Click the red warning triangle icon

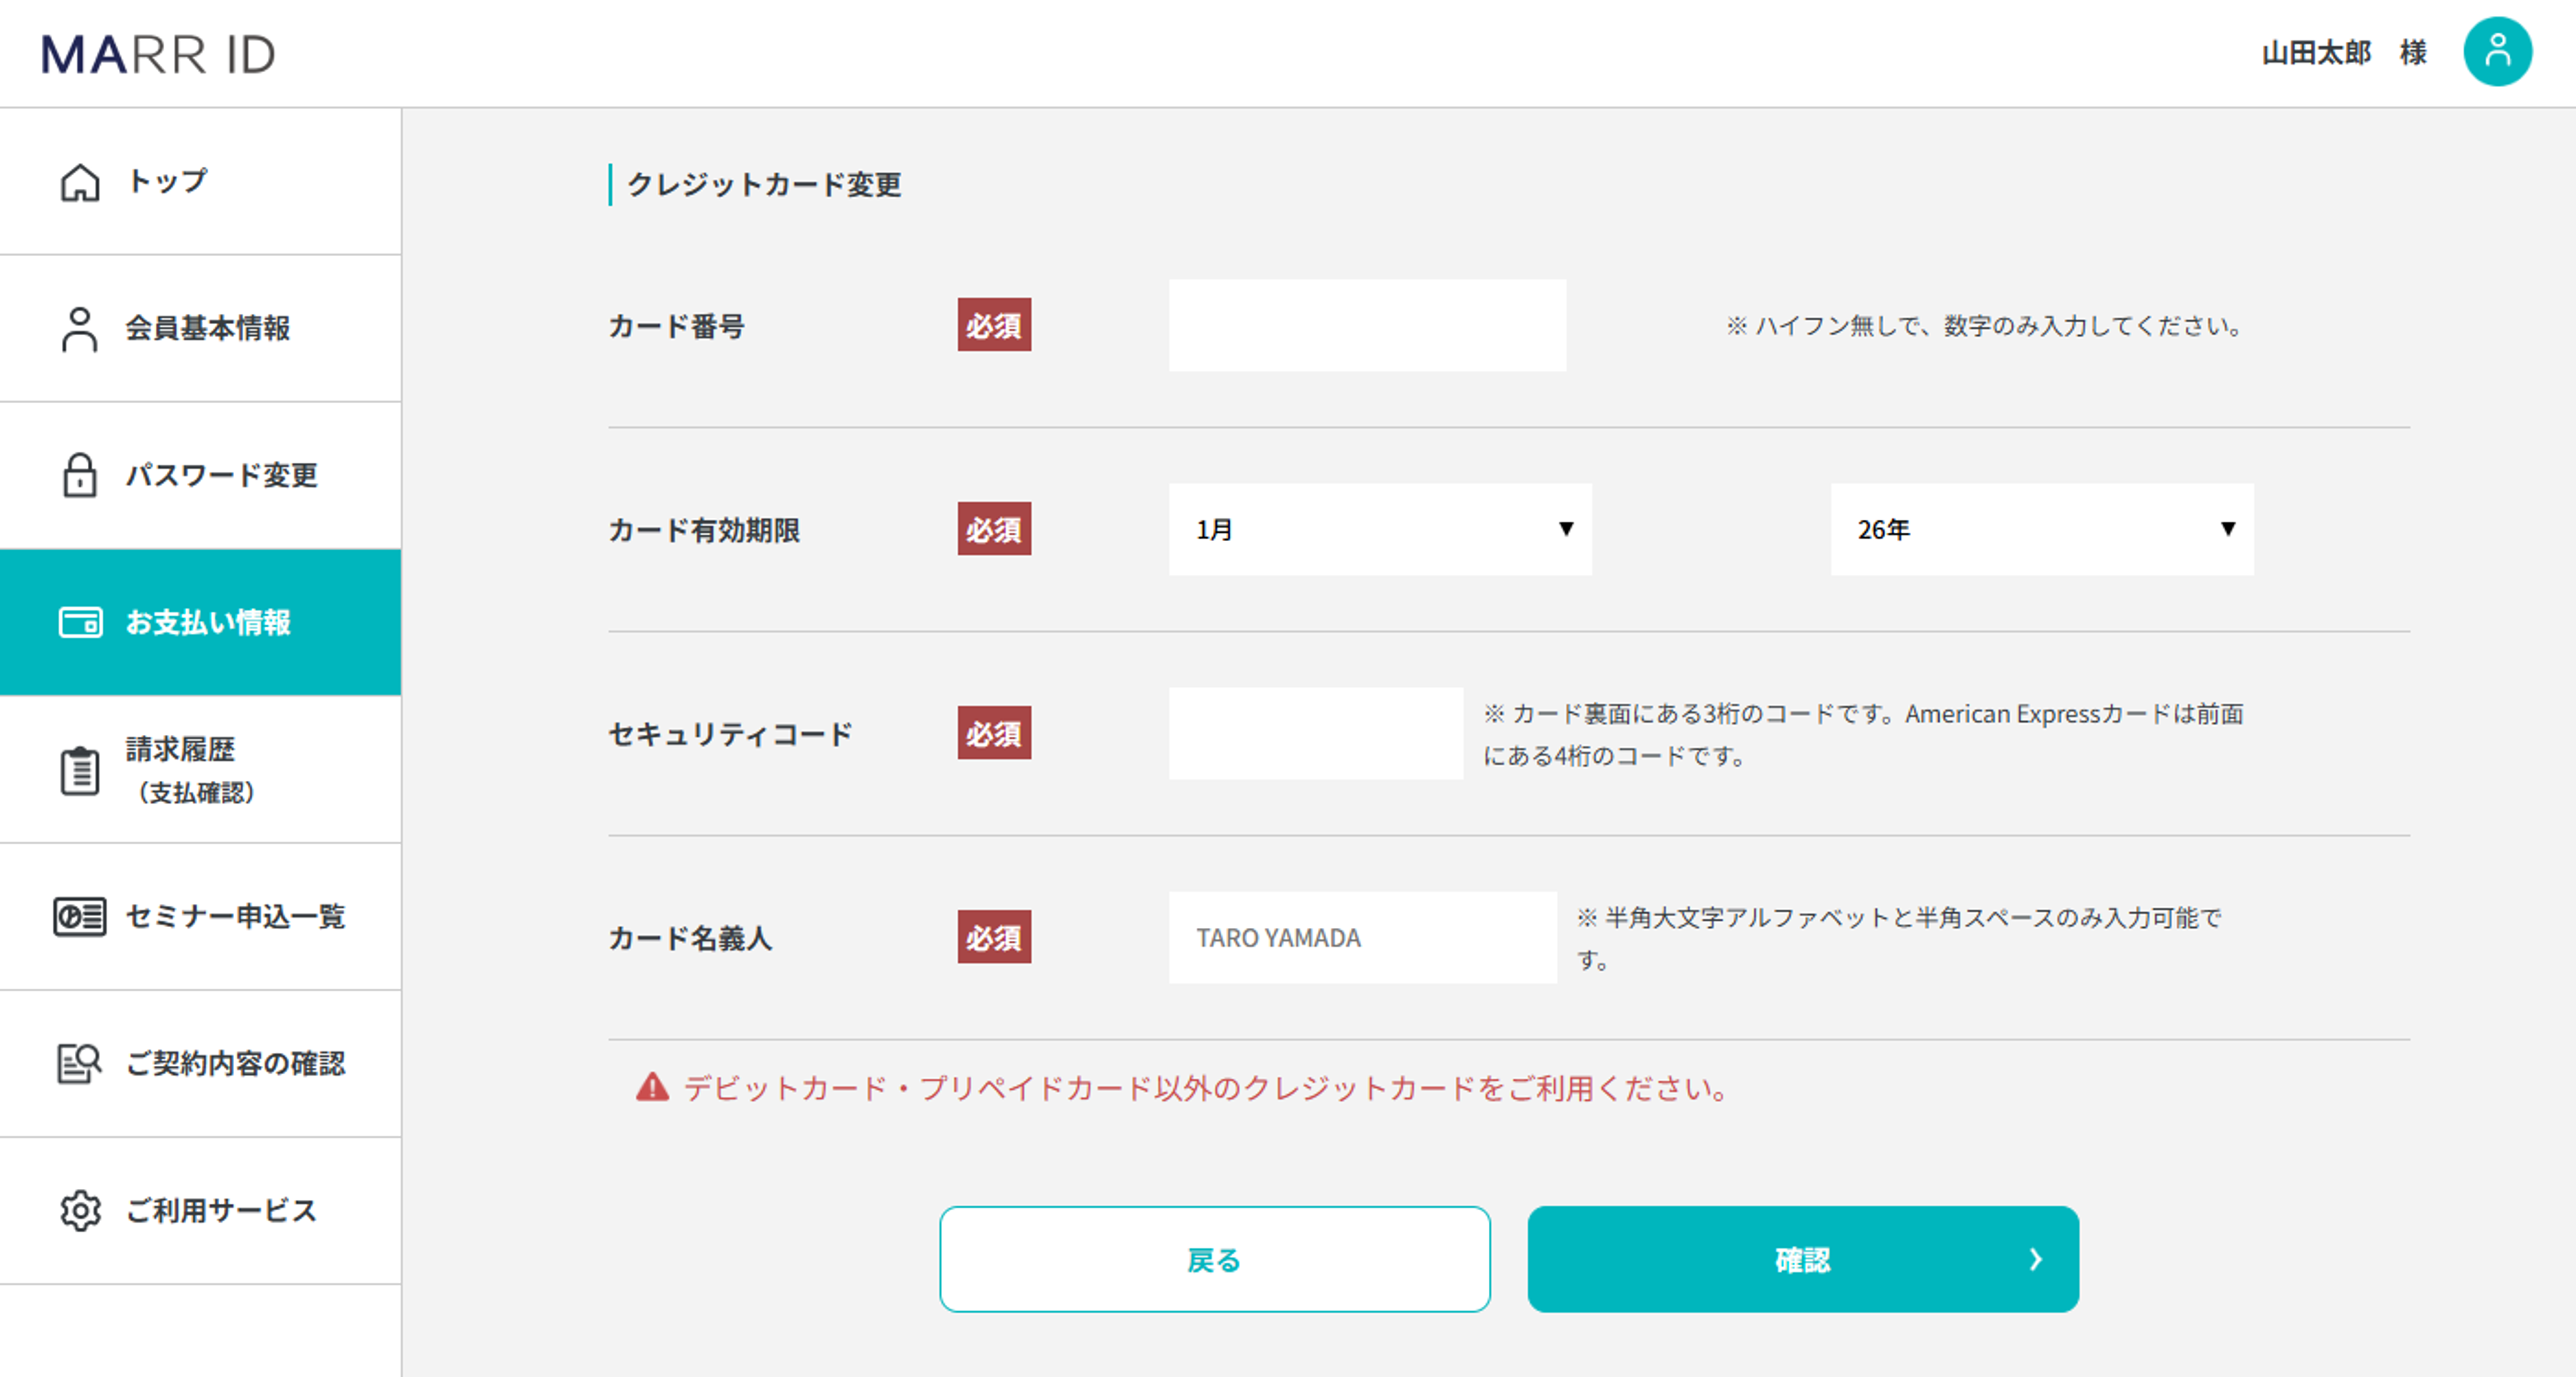click(x=652, y=1087)
